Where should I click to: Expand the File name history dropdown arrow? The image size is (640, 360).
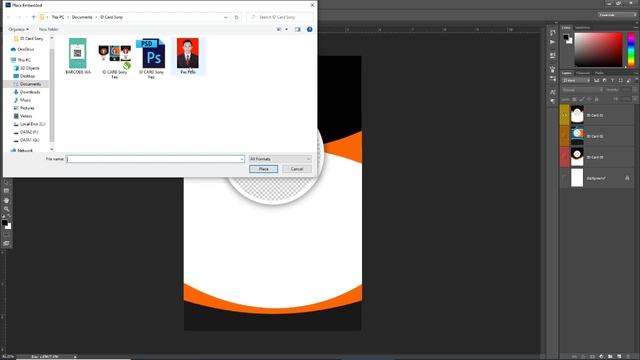pyautogui.click(x=242, y=159)
